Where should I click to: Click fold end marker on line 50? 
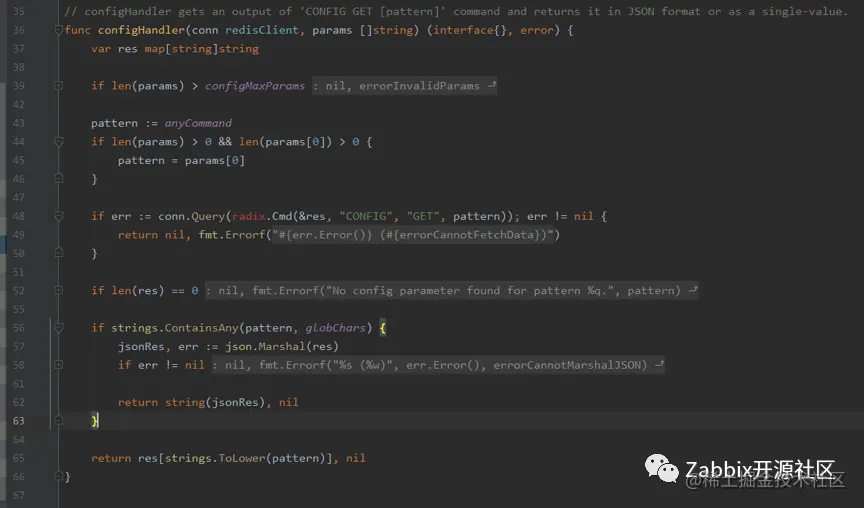click(x=58, y=253)
